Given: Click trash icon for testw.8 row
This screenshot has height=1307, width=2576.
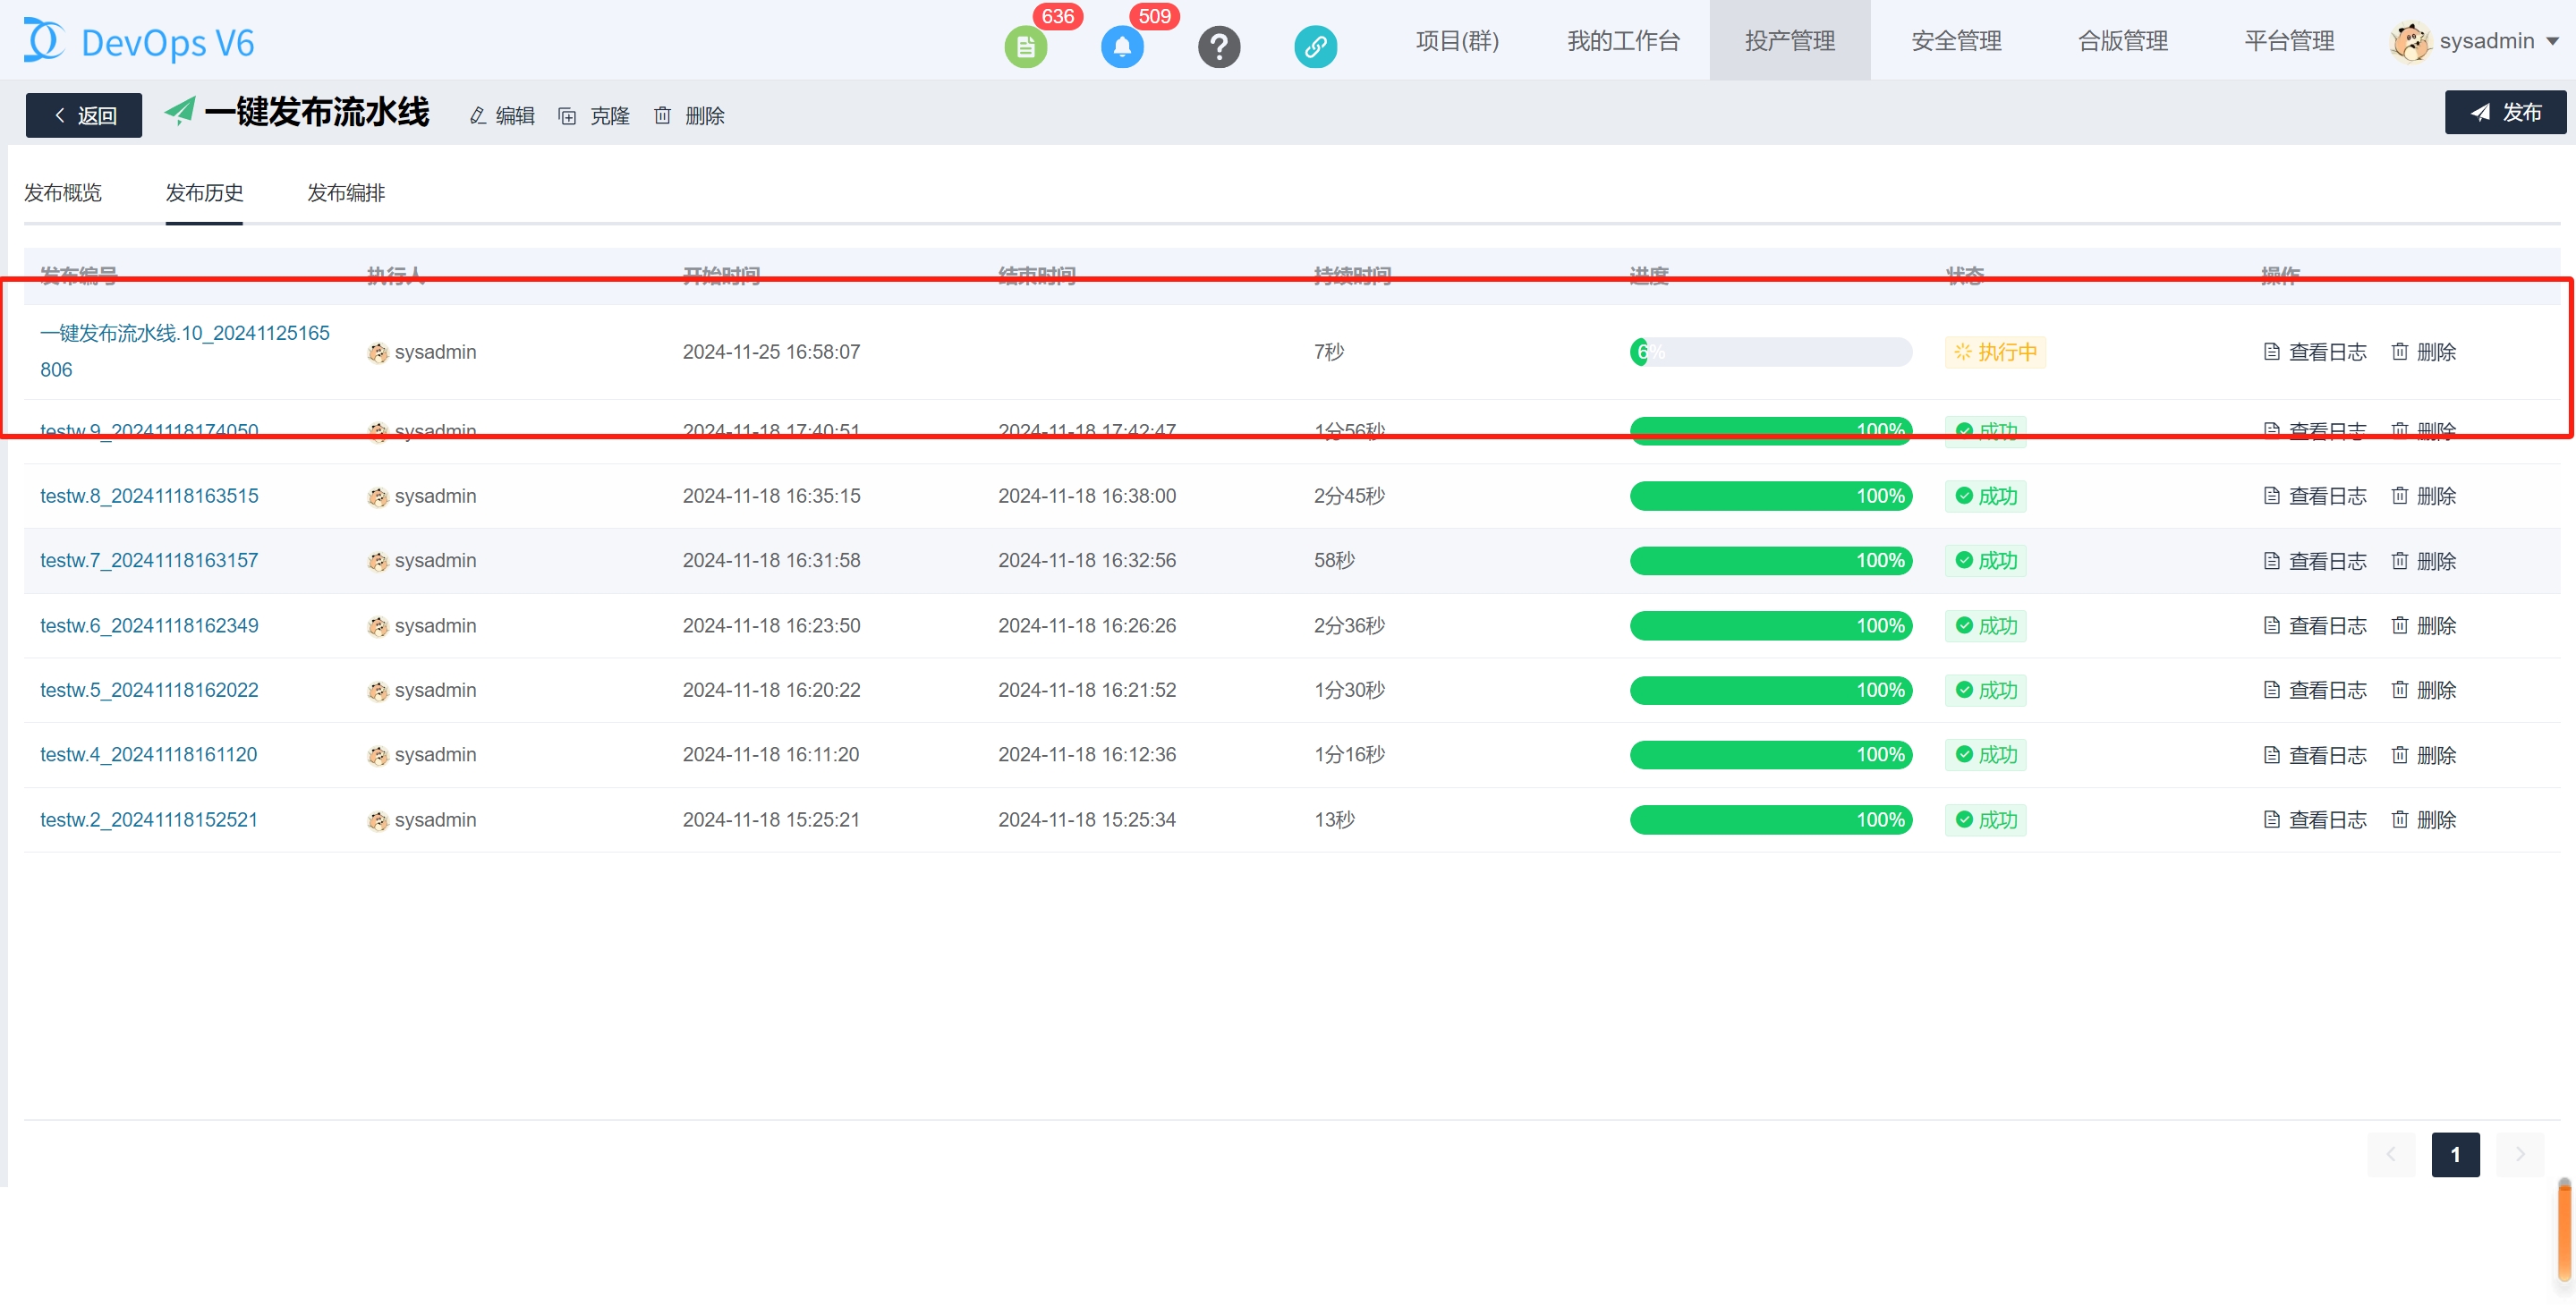Looking at the screenshot, I should point(2399,495).
